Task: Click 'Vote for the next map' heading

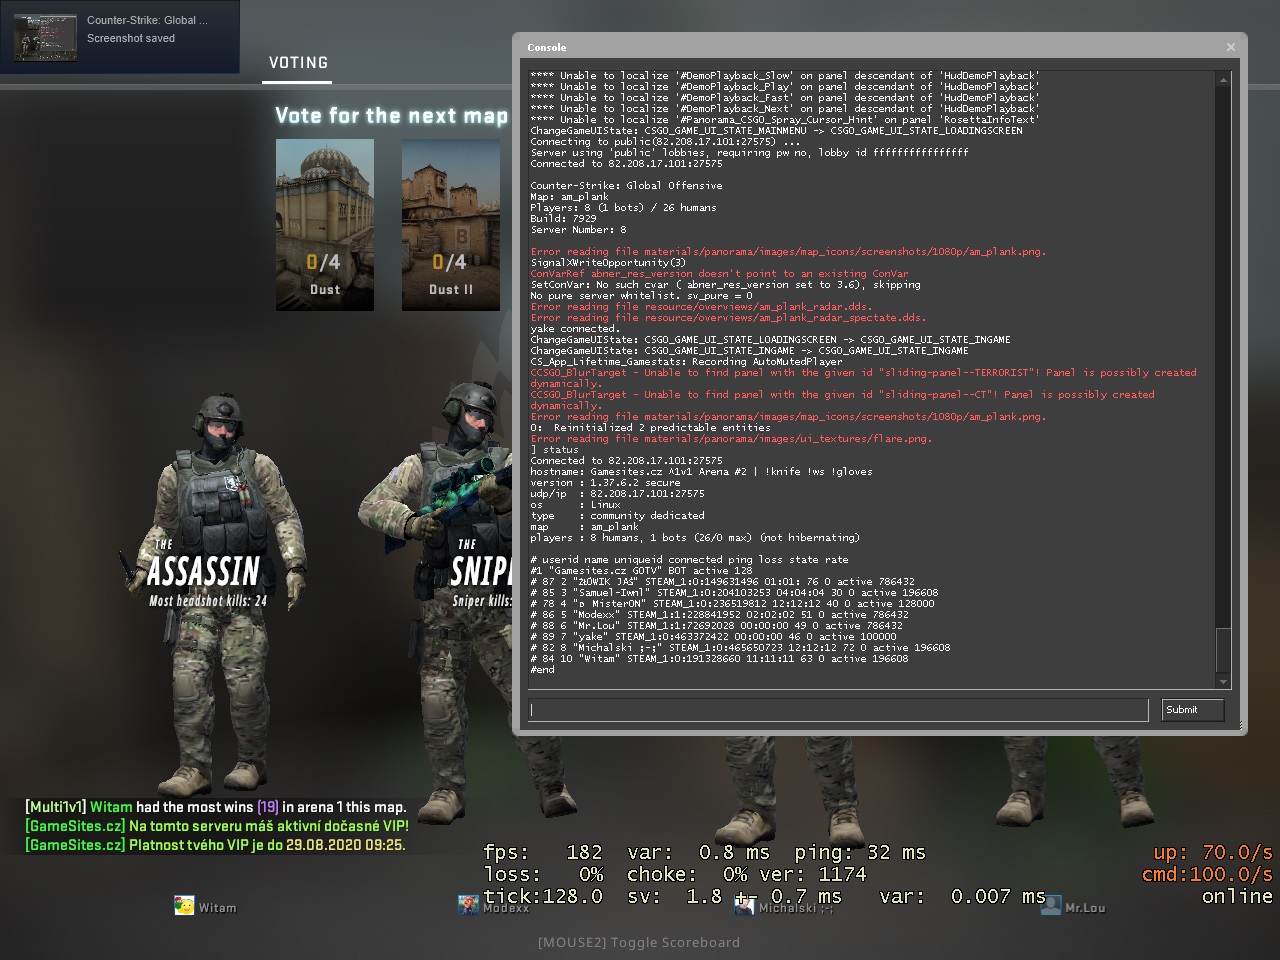Action: pos(392,116)
